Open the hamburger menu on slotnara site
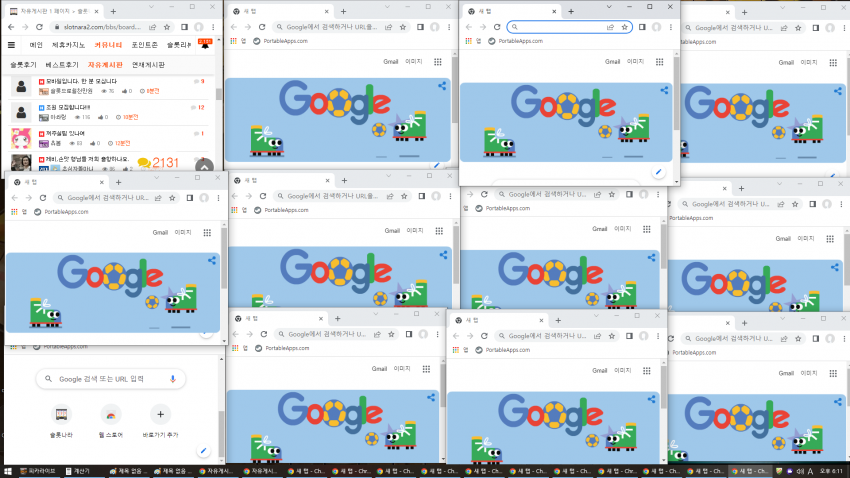 pyautogui.click(x=11, y=45)
